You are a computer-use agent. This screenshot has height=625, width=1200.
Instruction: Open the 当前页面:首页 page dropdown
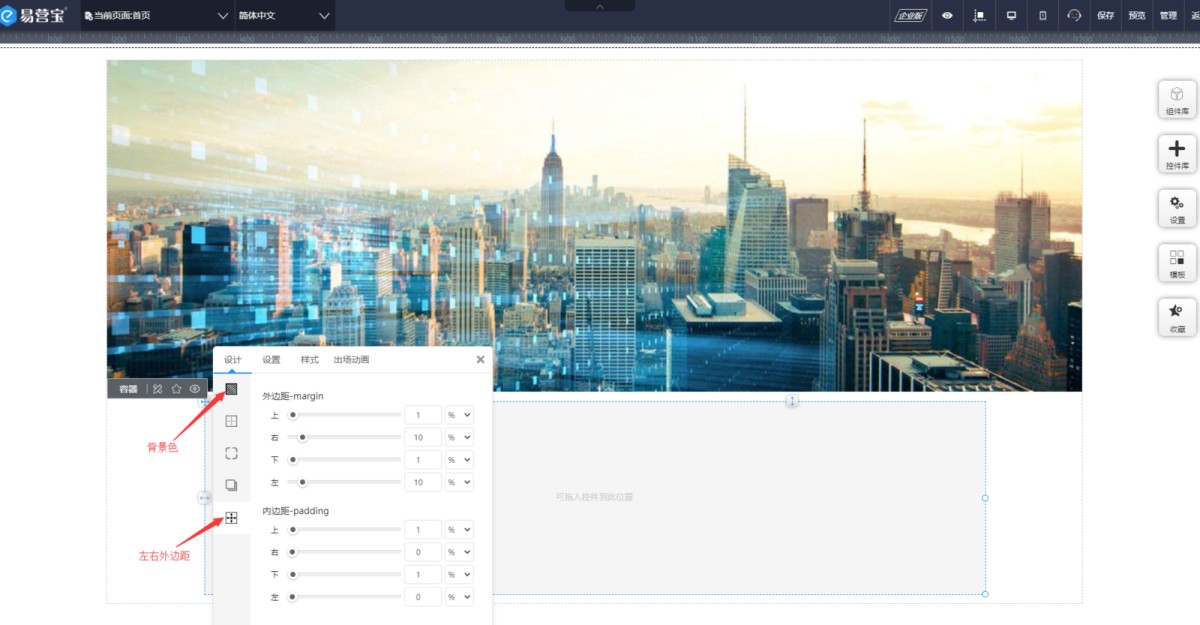[156, 15]
